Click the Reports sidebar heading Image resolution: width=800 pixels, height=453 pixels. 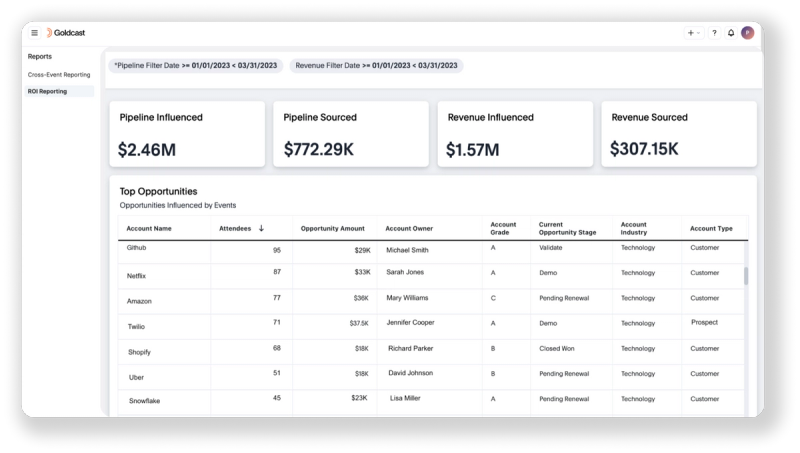coord(40,57)
